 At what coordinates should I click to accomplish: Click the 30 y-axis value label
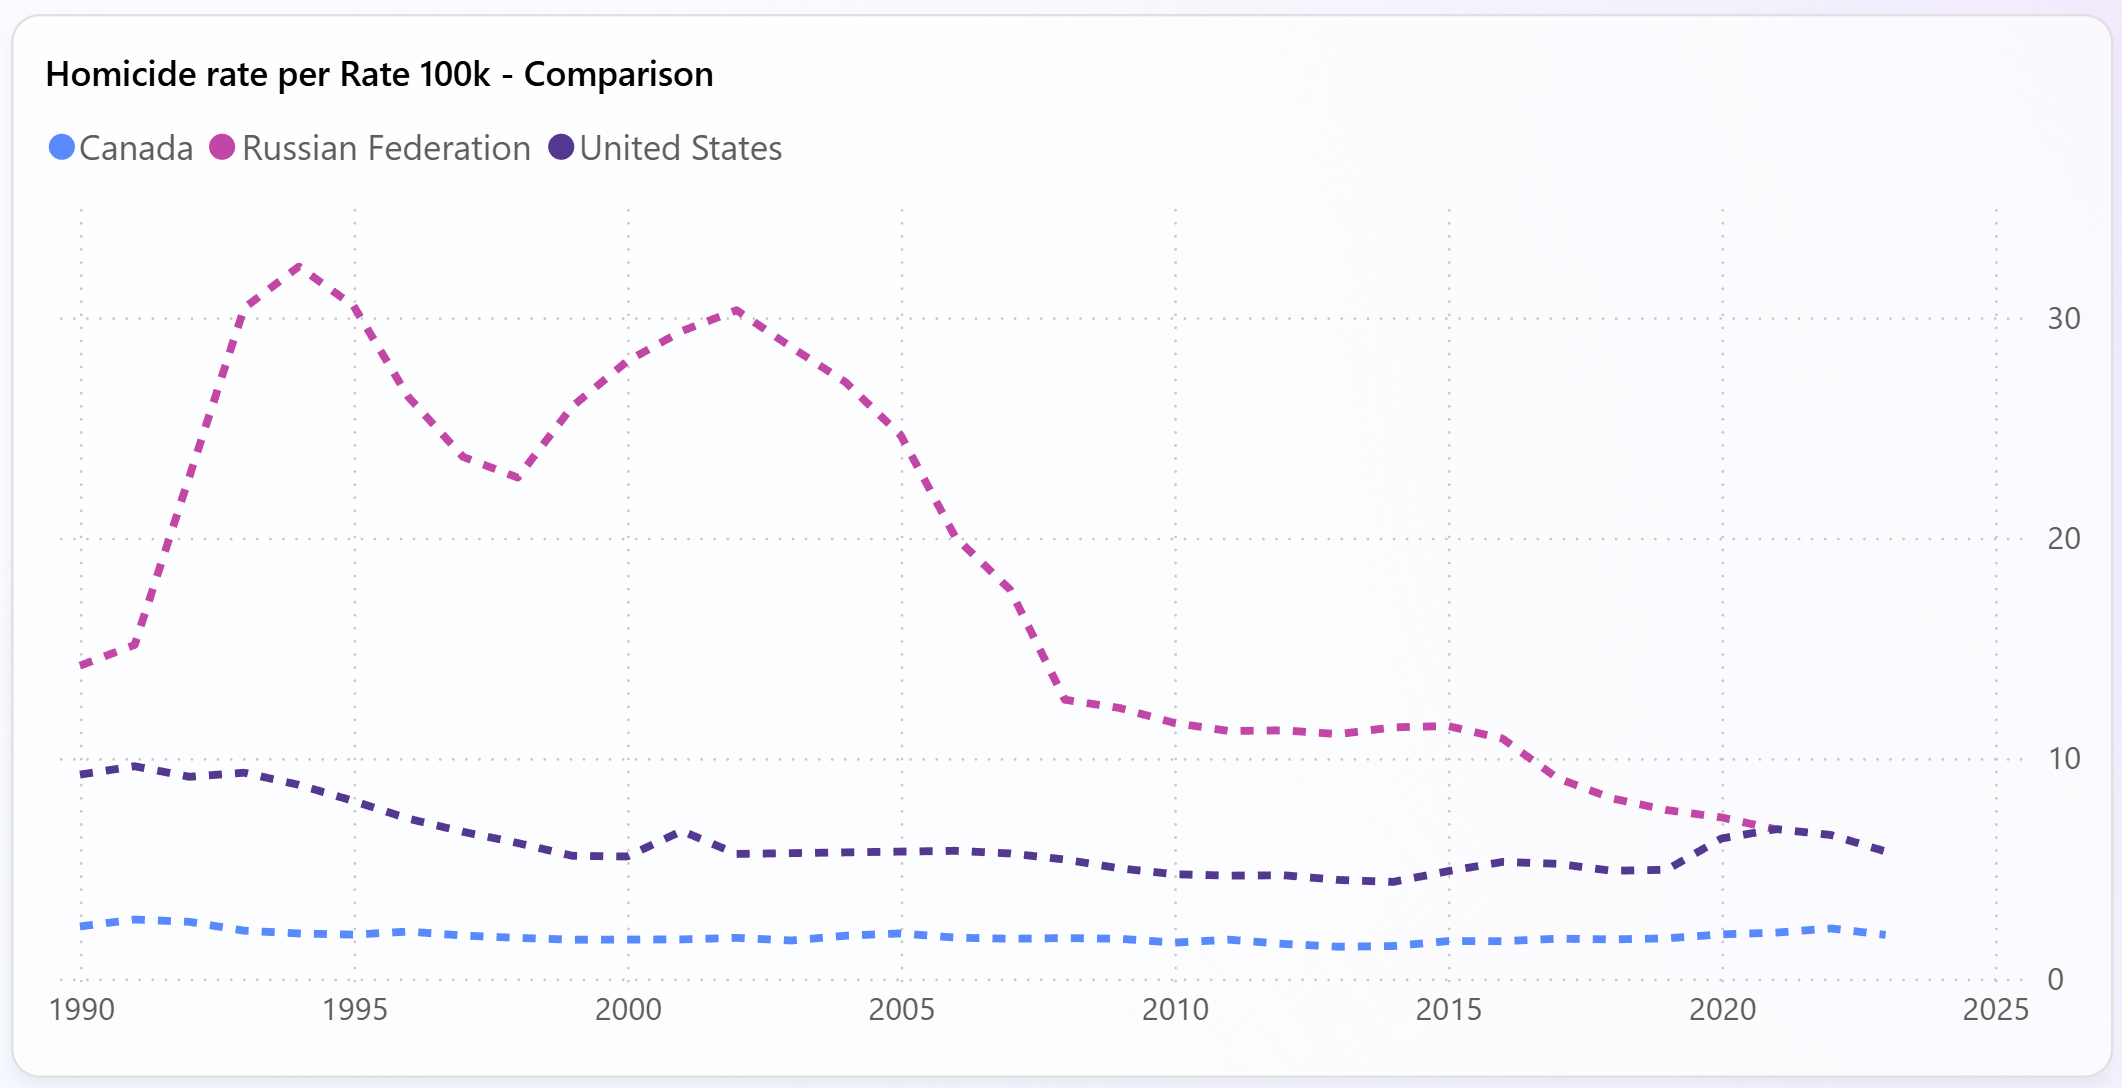[2064, 319]
